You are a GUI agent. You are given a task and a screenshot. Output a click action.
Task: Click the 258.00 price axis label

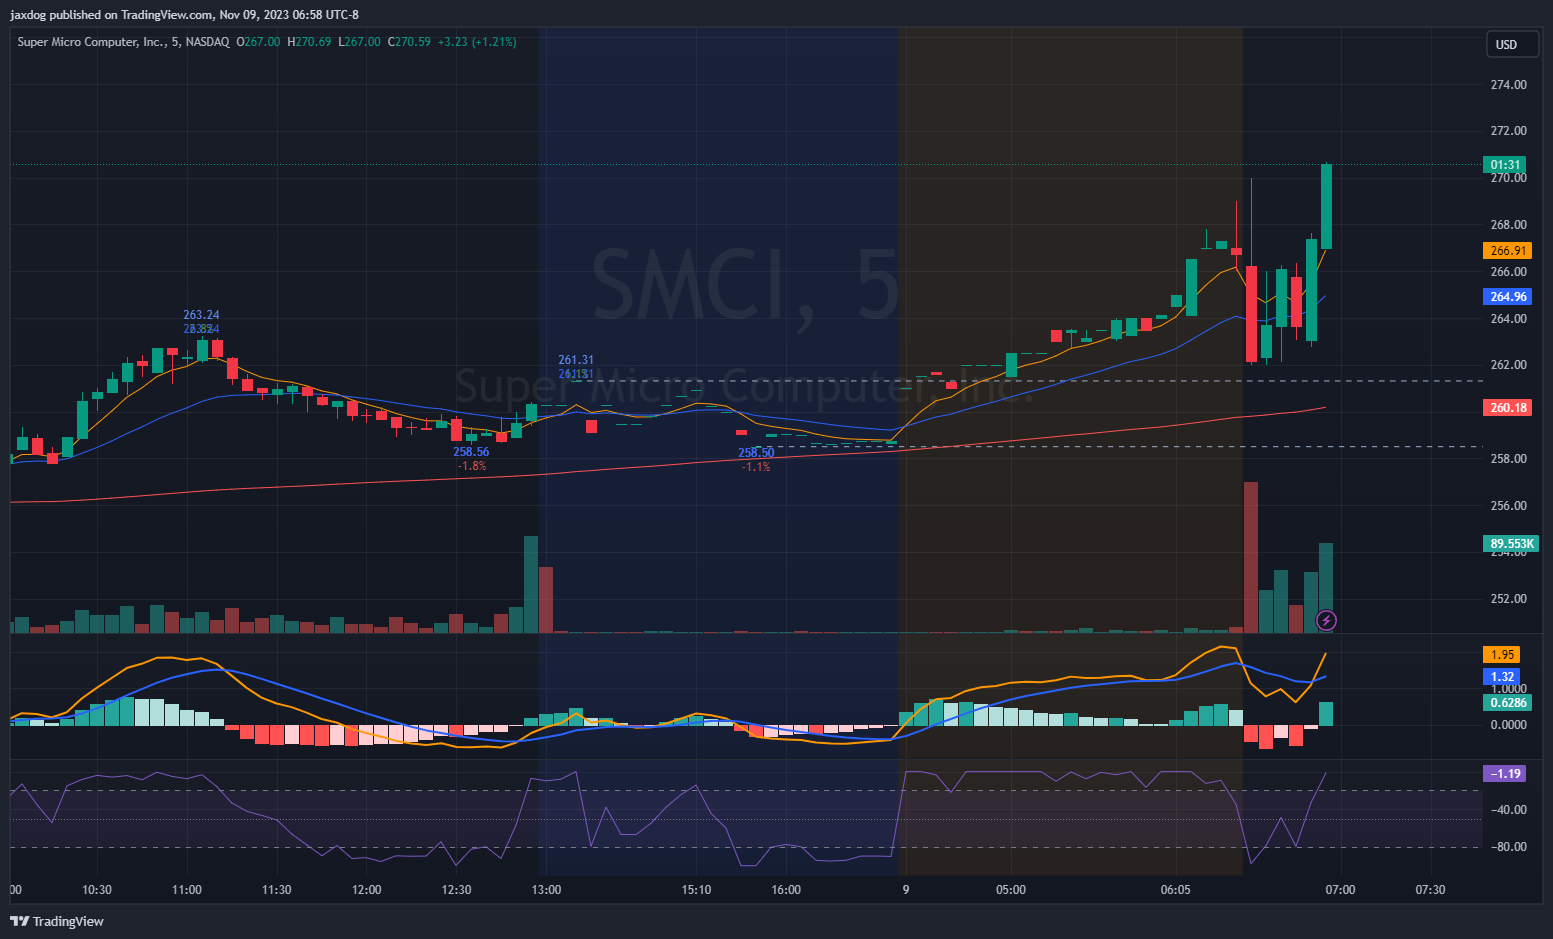pyautogui.click(x=1508, y=459)
